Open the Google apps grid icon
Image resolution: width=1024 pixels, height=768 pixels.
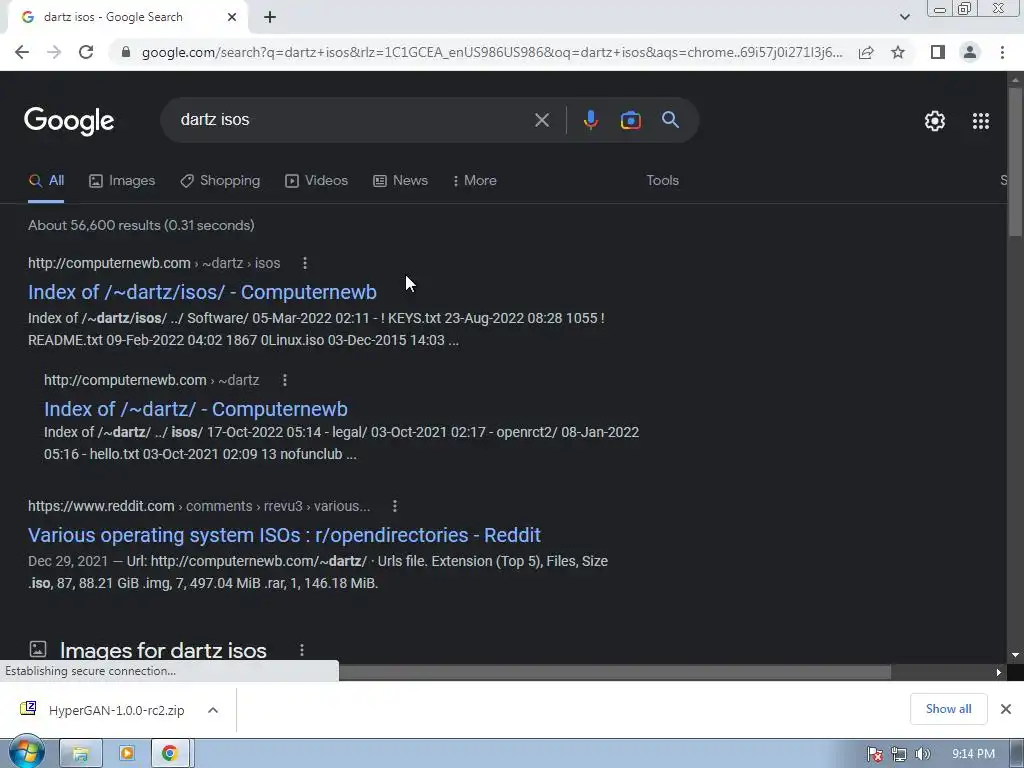[x=981, y=121]
